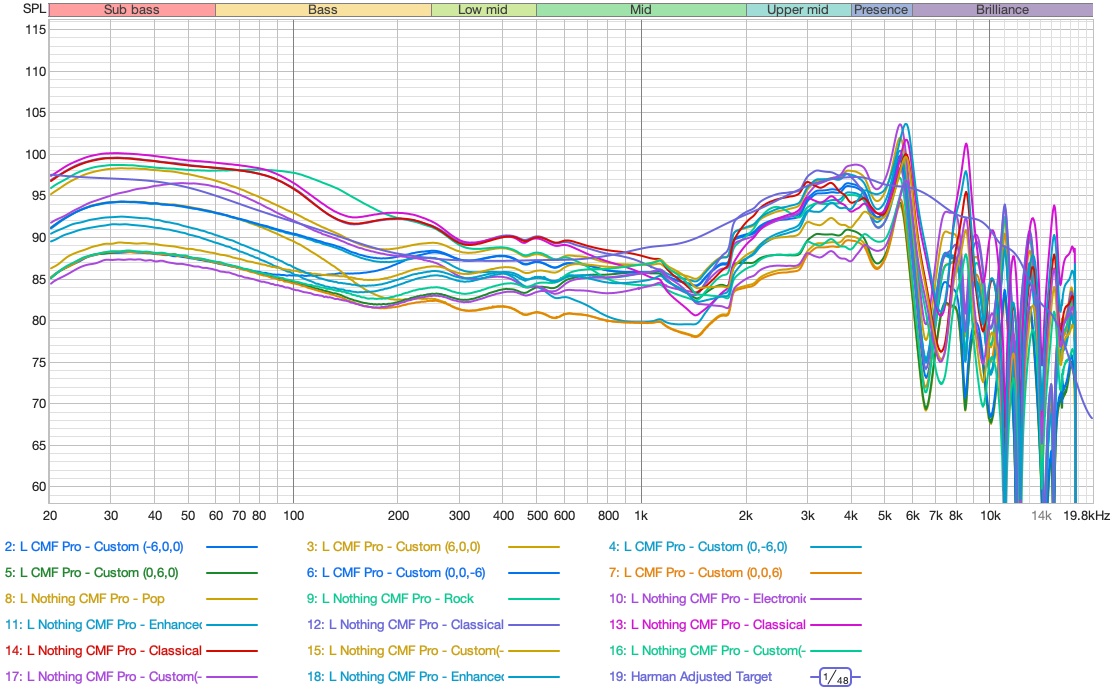This screenshot has width=1117, height=691.
Task: Select legend entry 14: L Nothing CMF Pro - Classical
Action: 103,651
